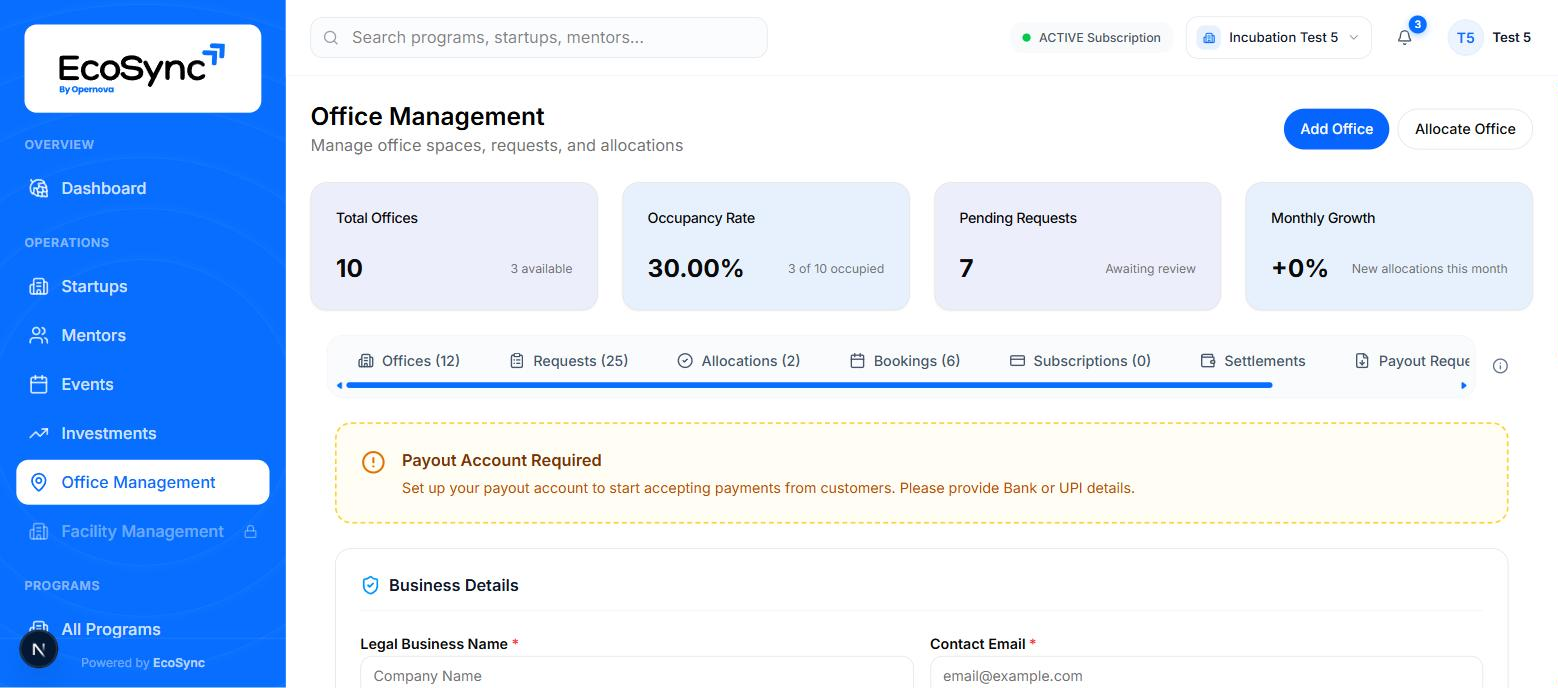
Task: Open notifications bell
Action: (1405, 38)
